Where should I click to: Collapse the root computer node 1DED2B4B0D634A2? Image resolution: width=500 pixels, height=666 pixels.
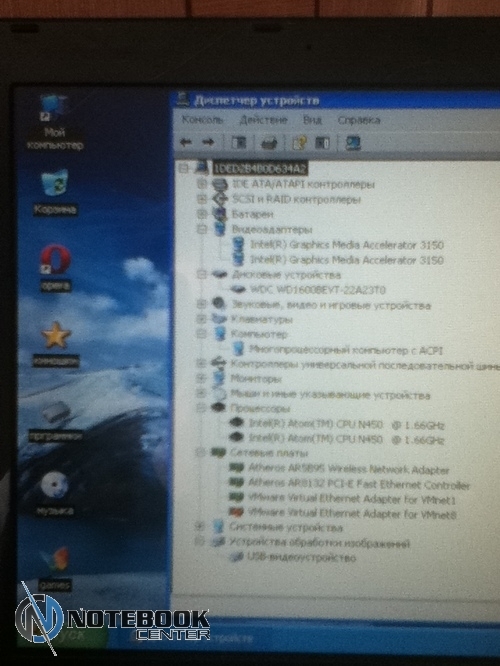pyautogui.click(x=184, y=169)
